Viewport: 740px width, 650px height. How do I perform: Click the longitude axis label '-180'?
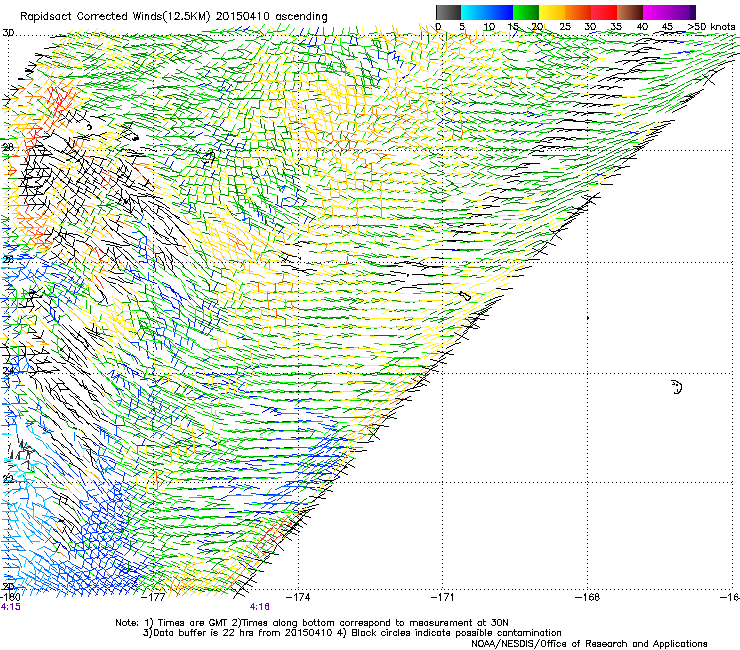[10, 597]
